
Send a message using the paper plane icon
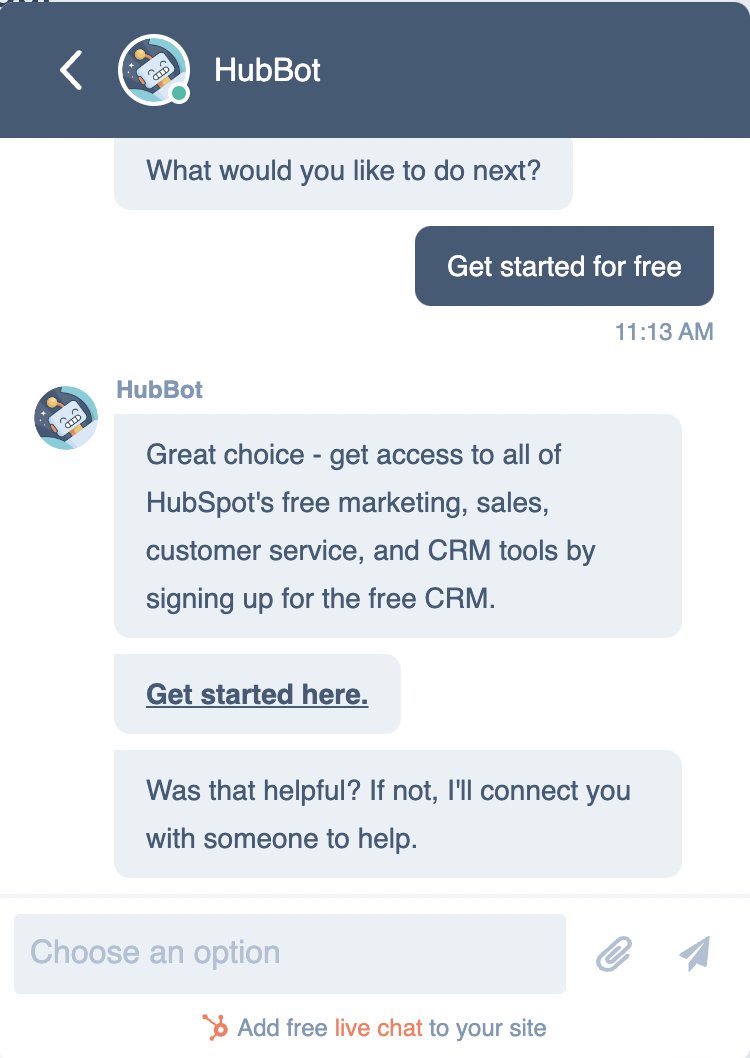coord(694,954)
